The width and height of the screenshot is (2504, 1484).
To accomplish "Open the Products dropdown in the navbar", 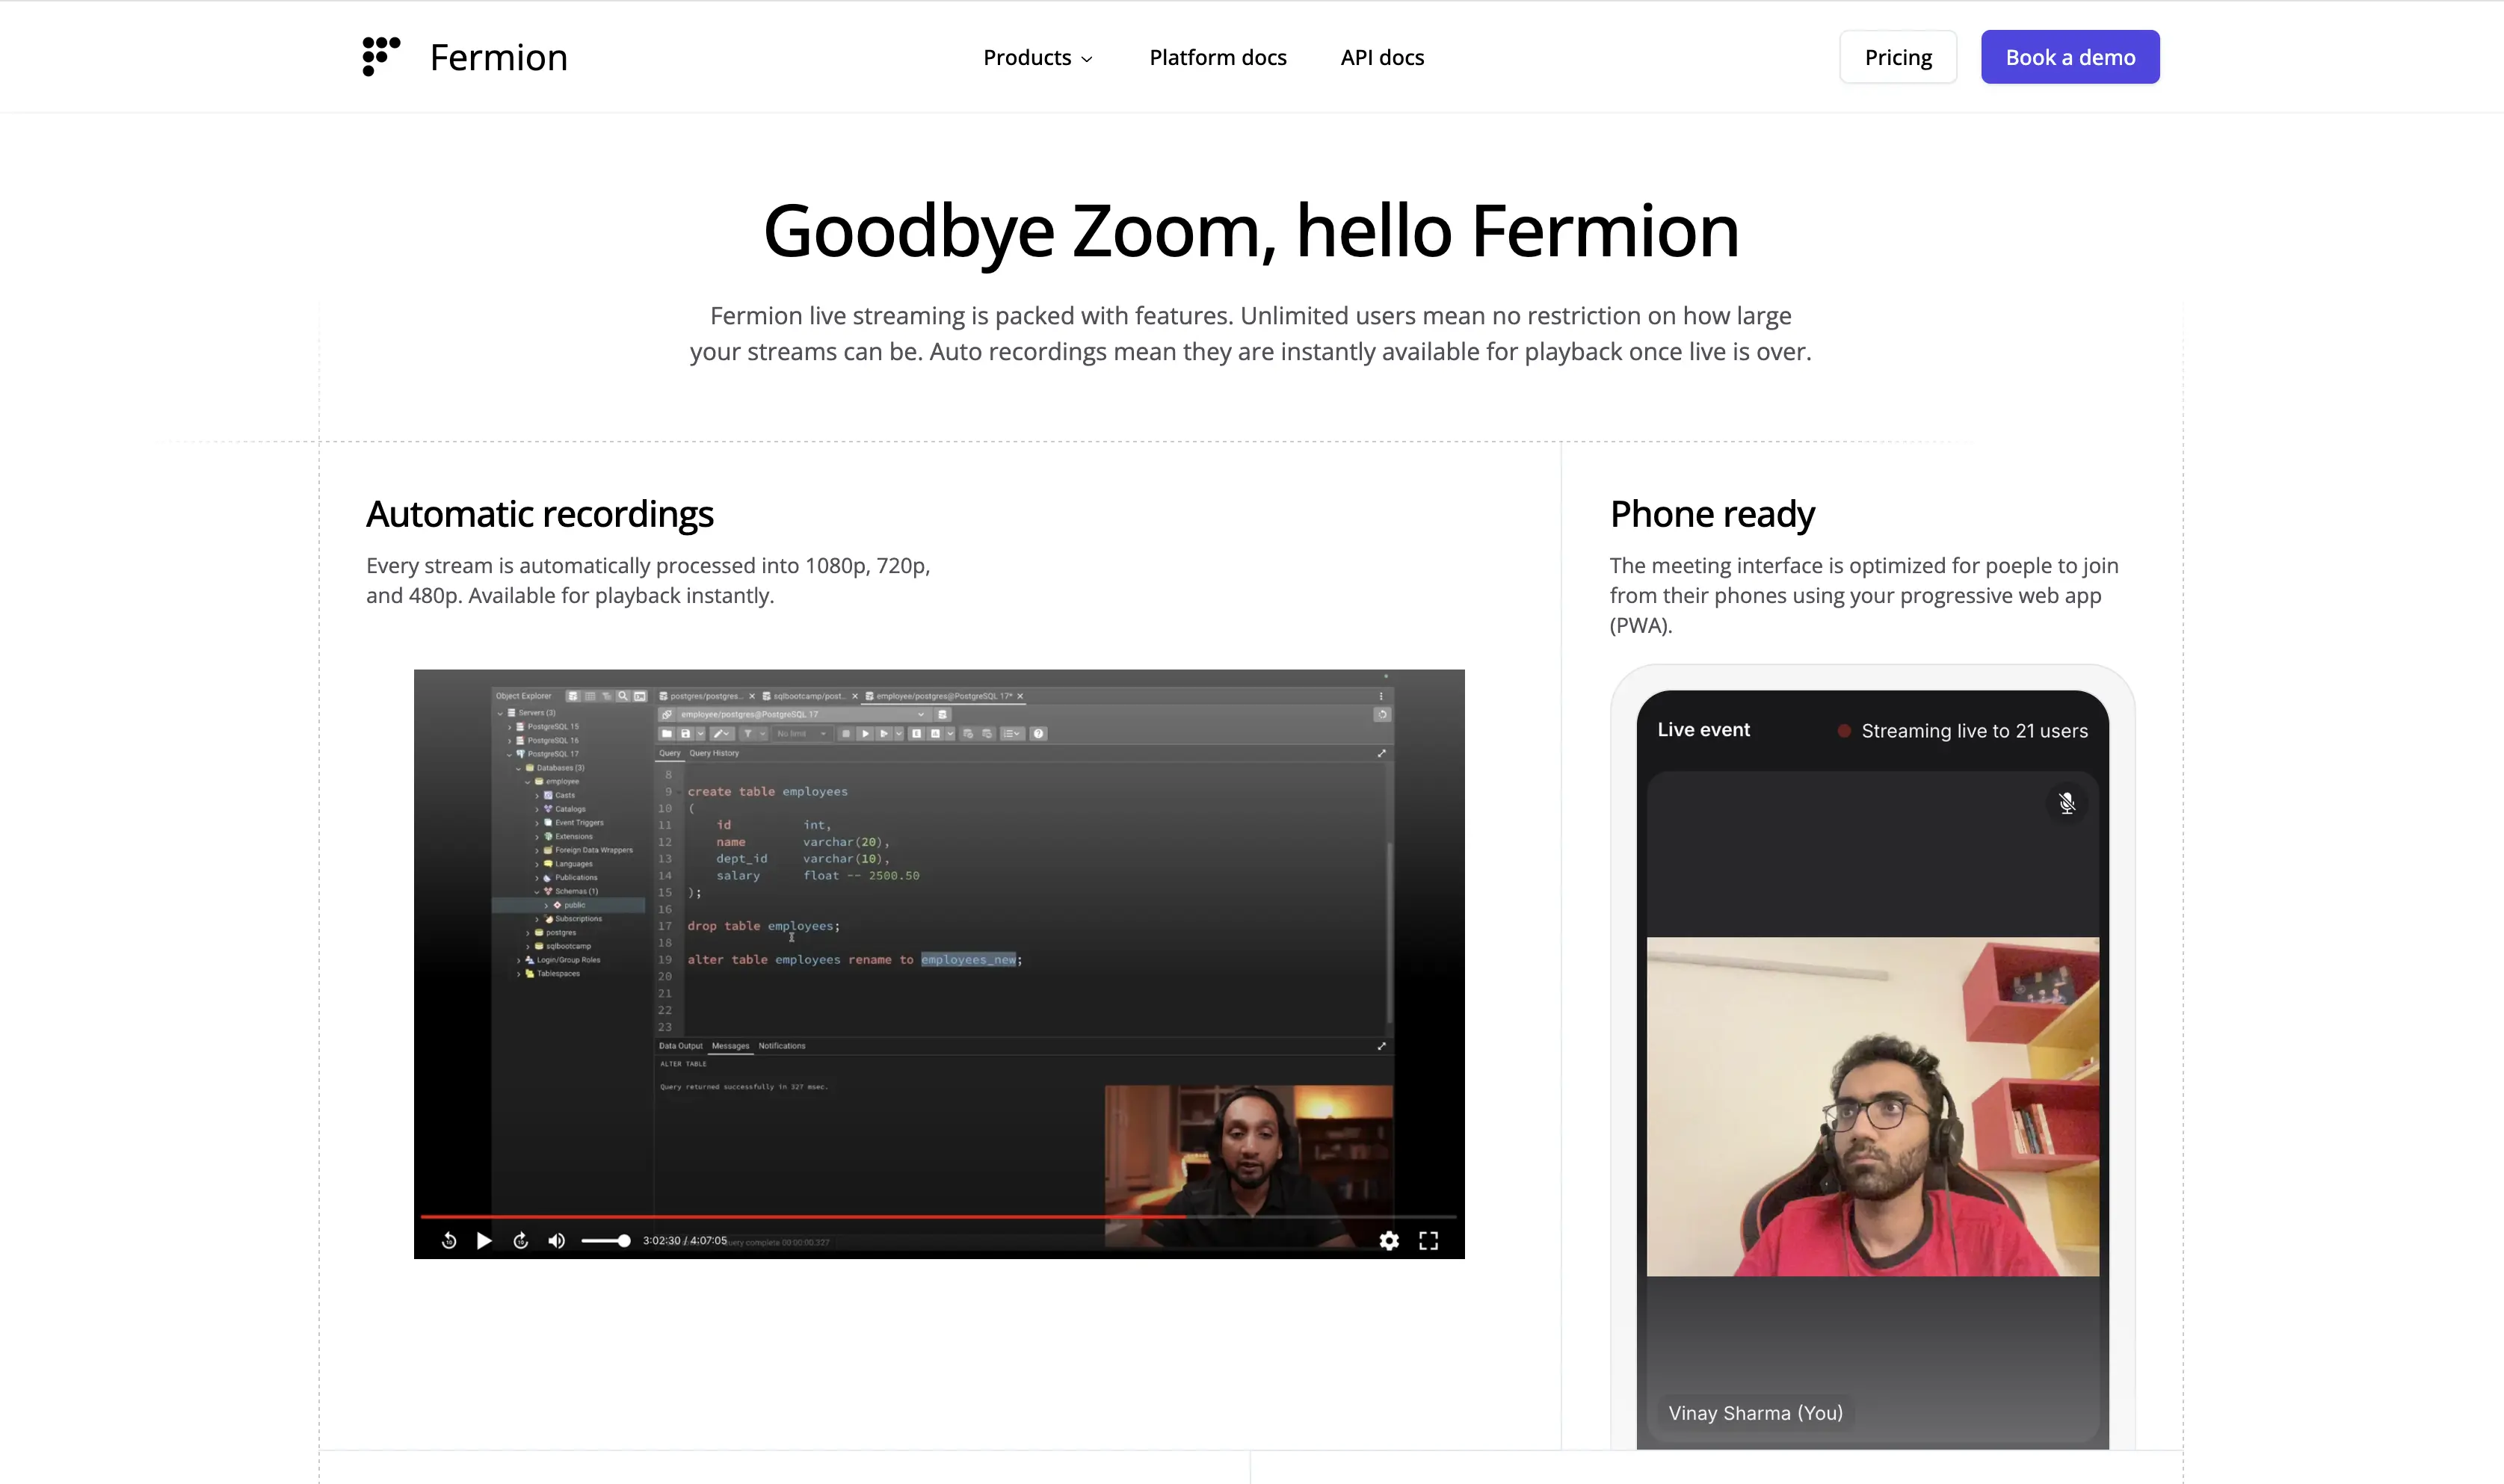I will tap(1037, 57).
